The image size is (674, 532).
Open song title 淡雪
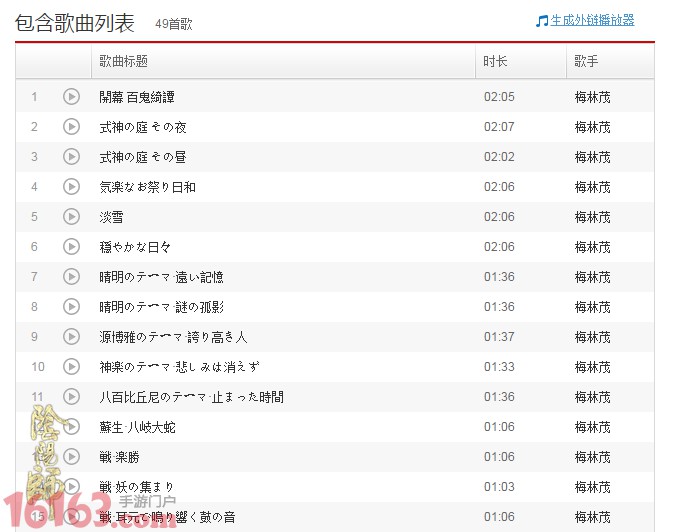(112, 217)
